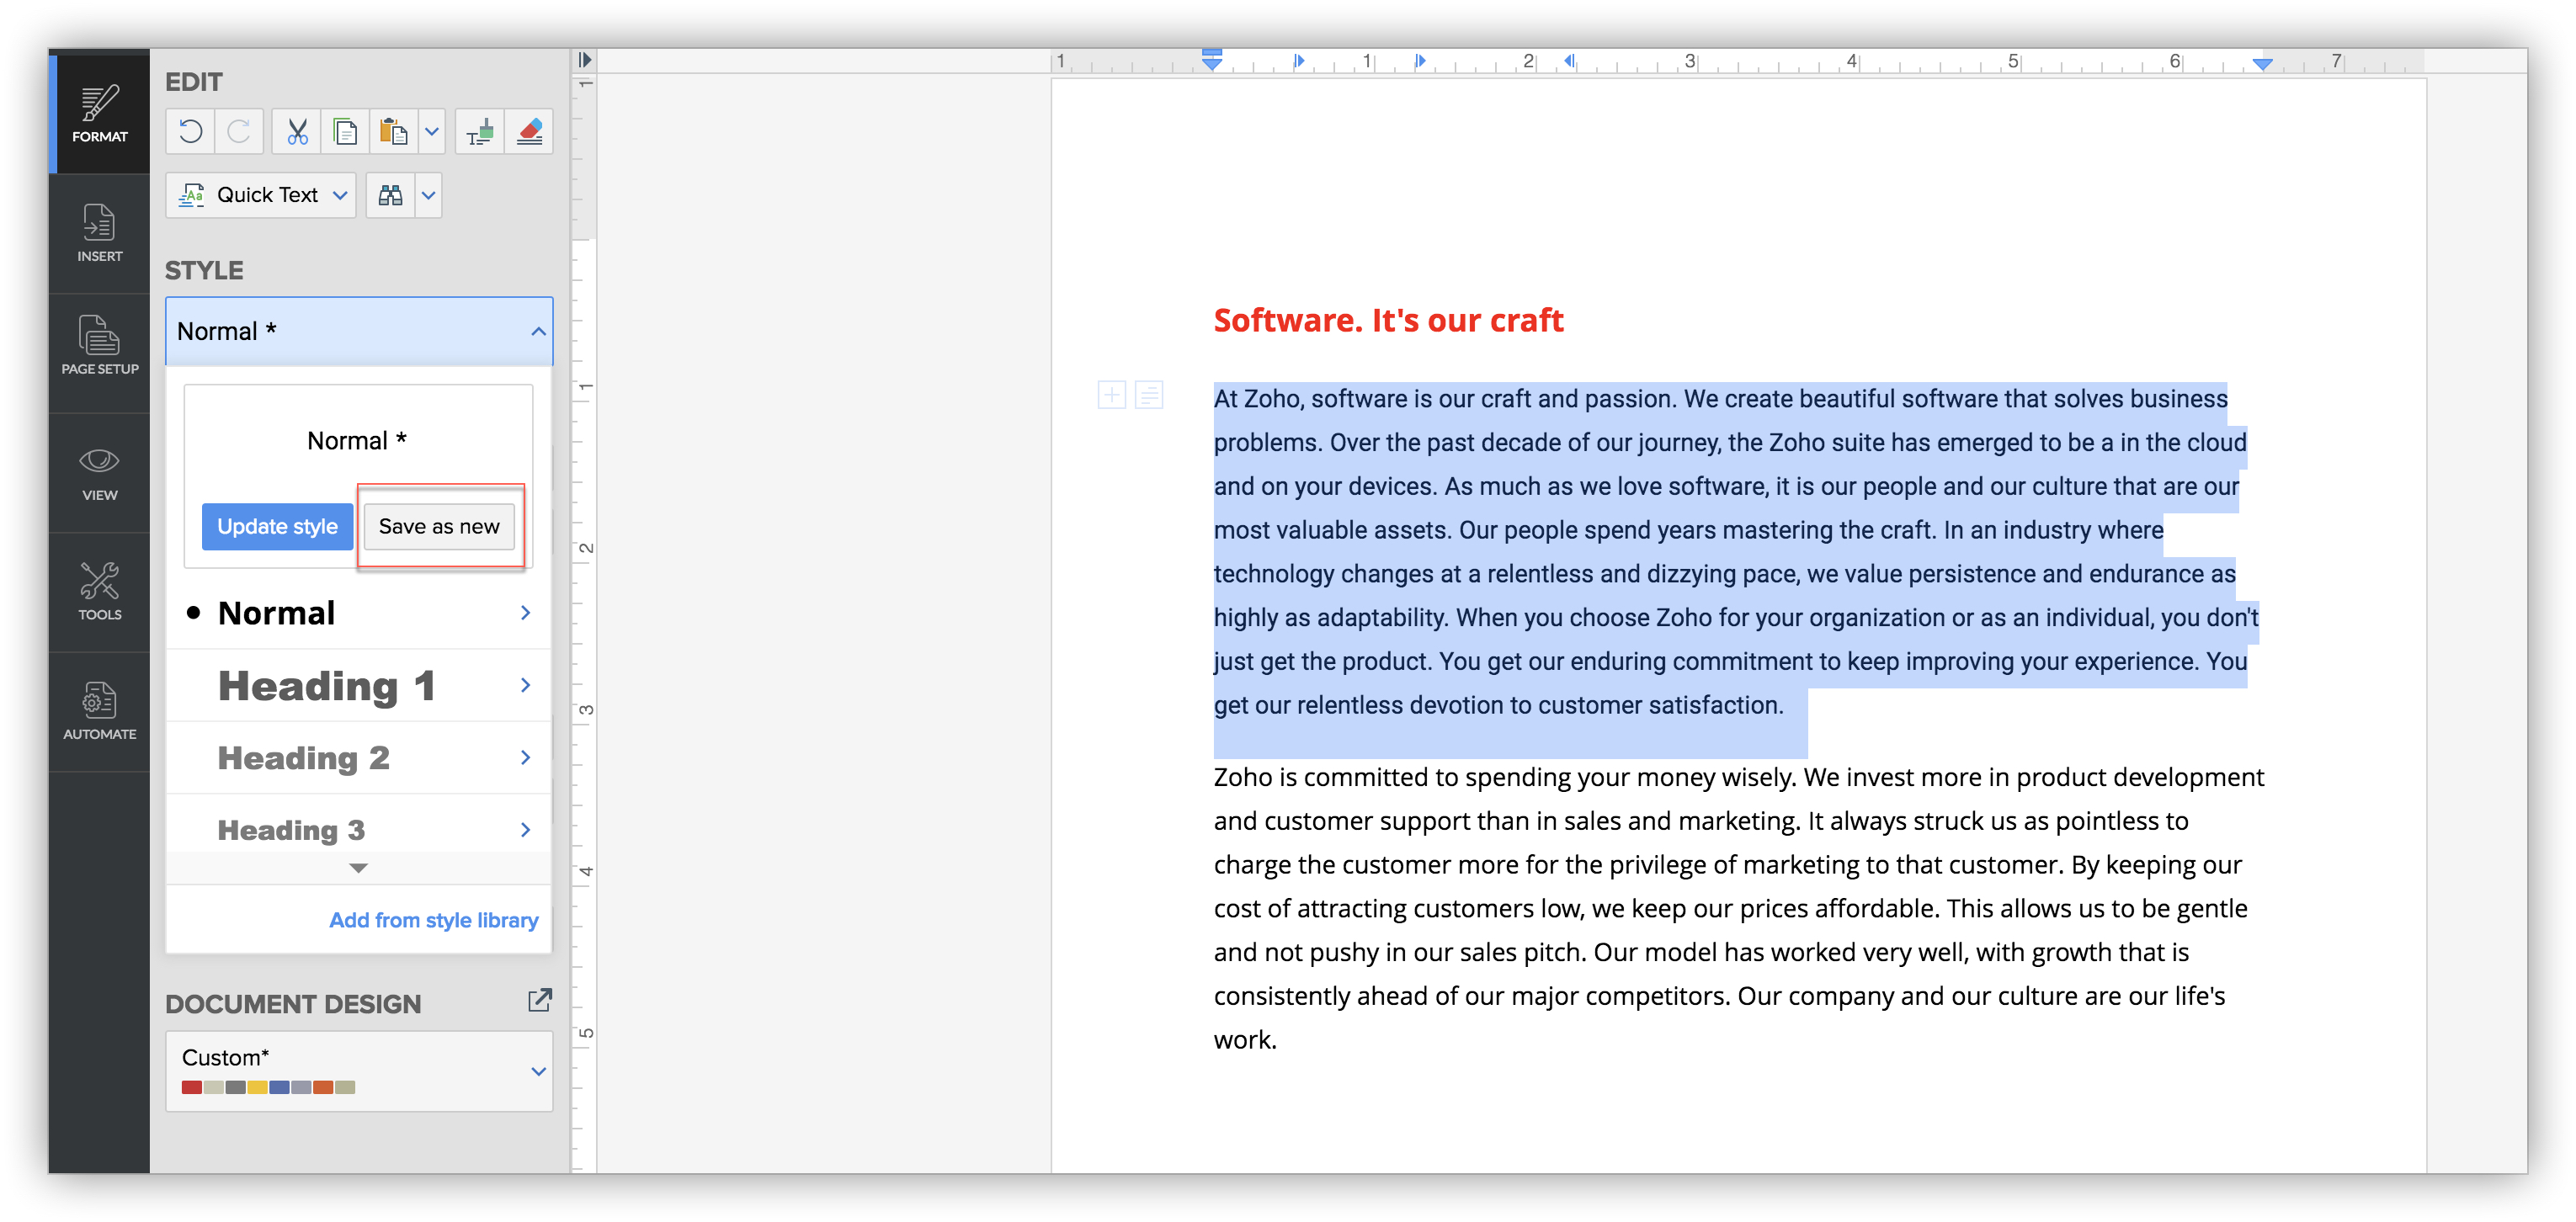Expand options for Heading 3 style
The height and width of the screenshot is (1222, 2576).
pos(525,830)
